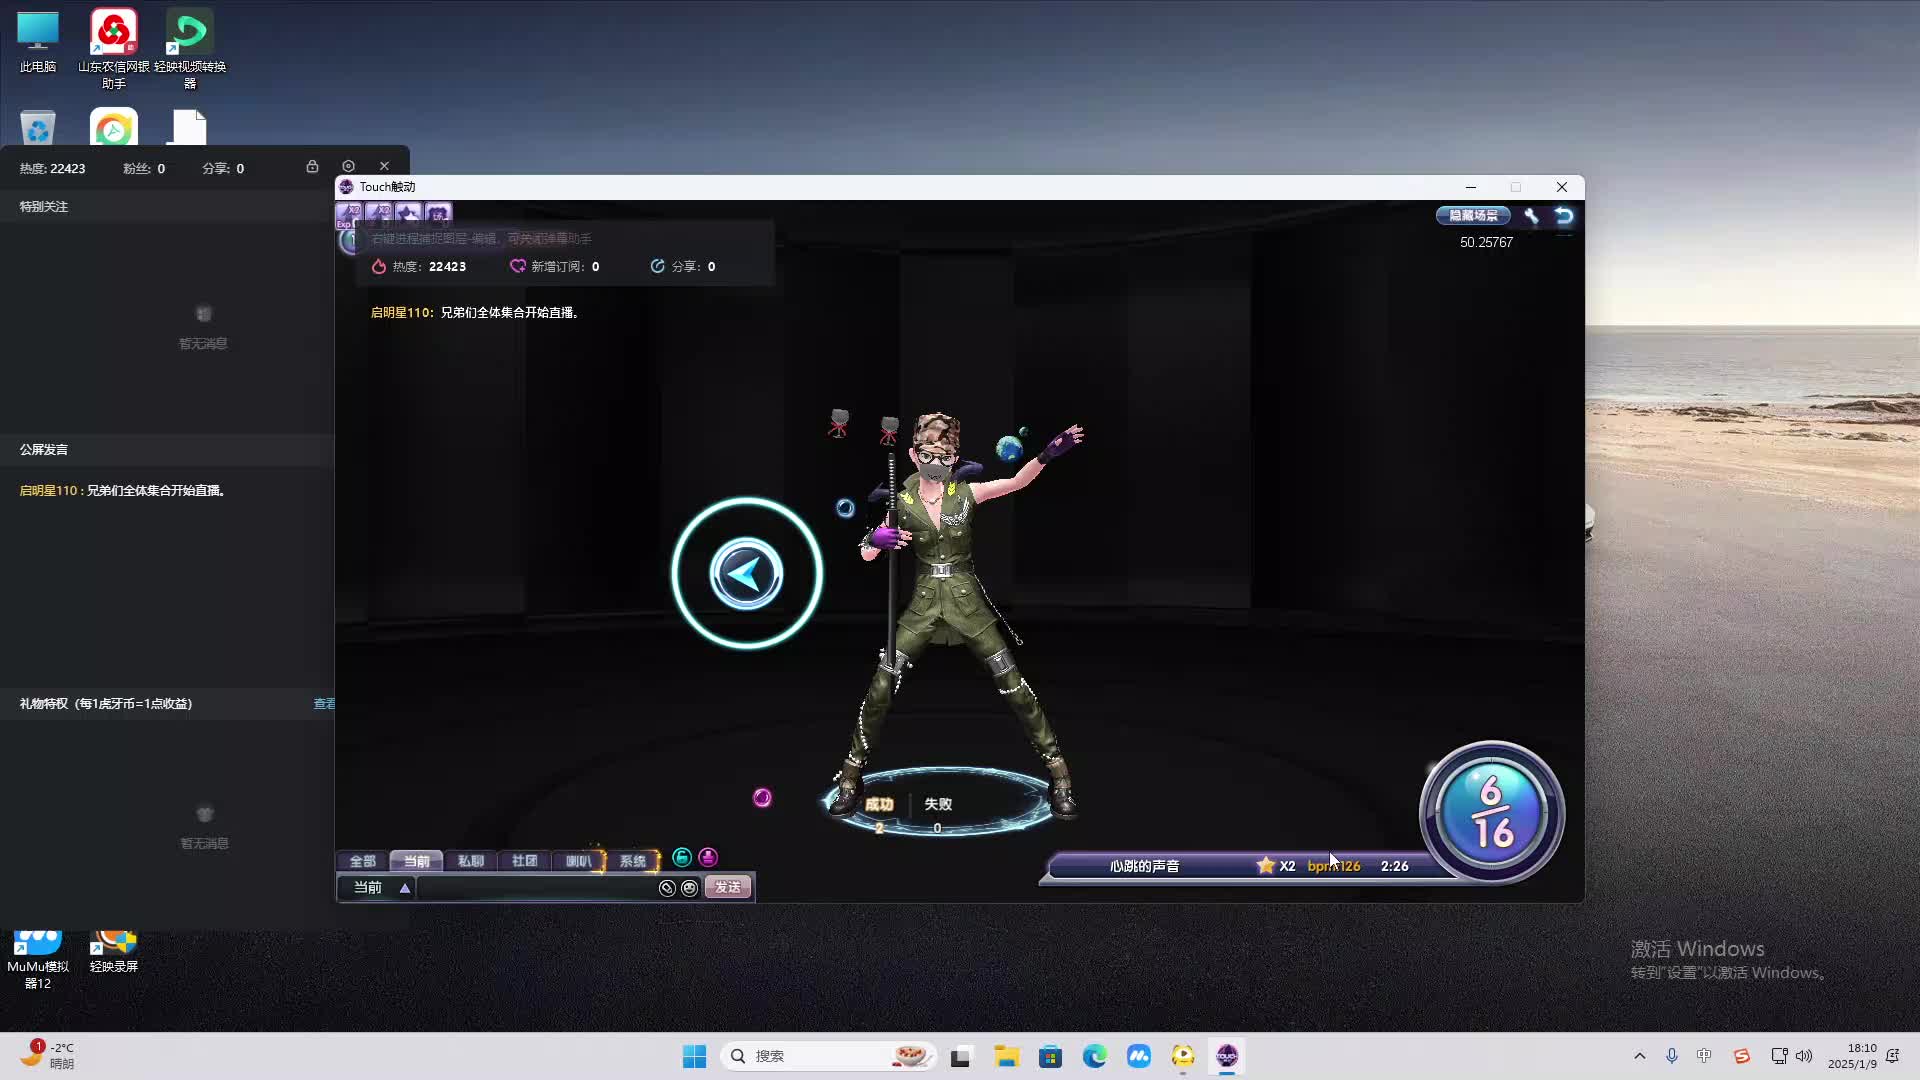Click the chat message input field
The image size is (1920, 1080).
point(535,888)
